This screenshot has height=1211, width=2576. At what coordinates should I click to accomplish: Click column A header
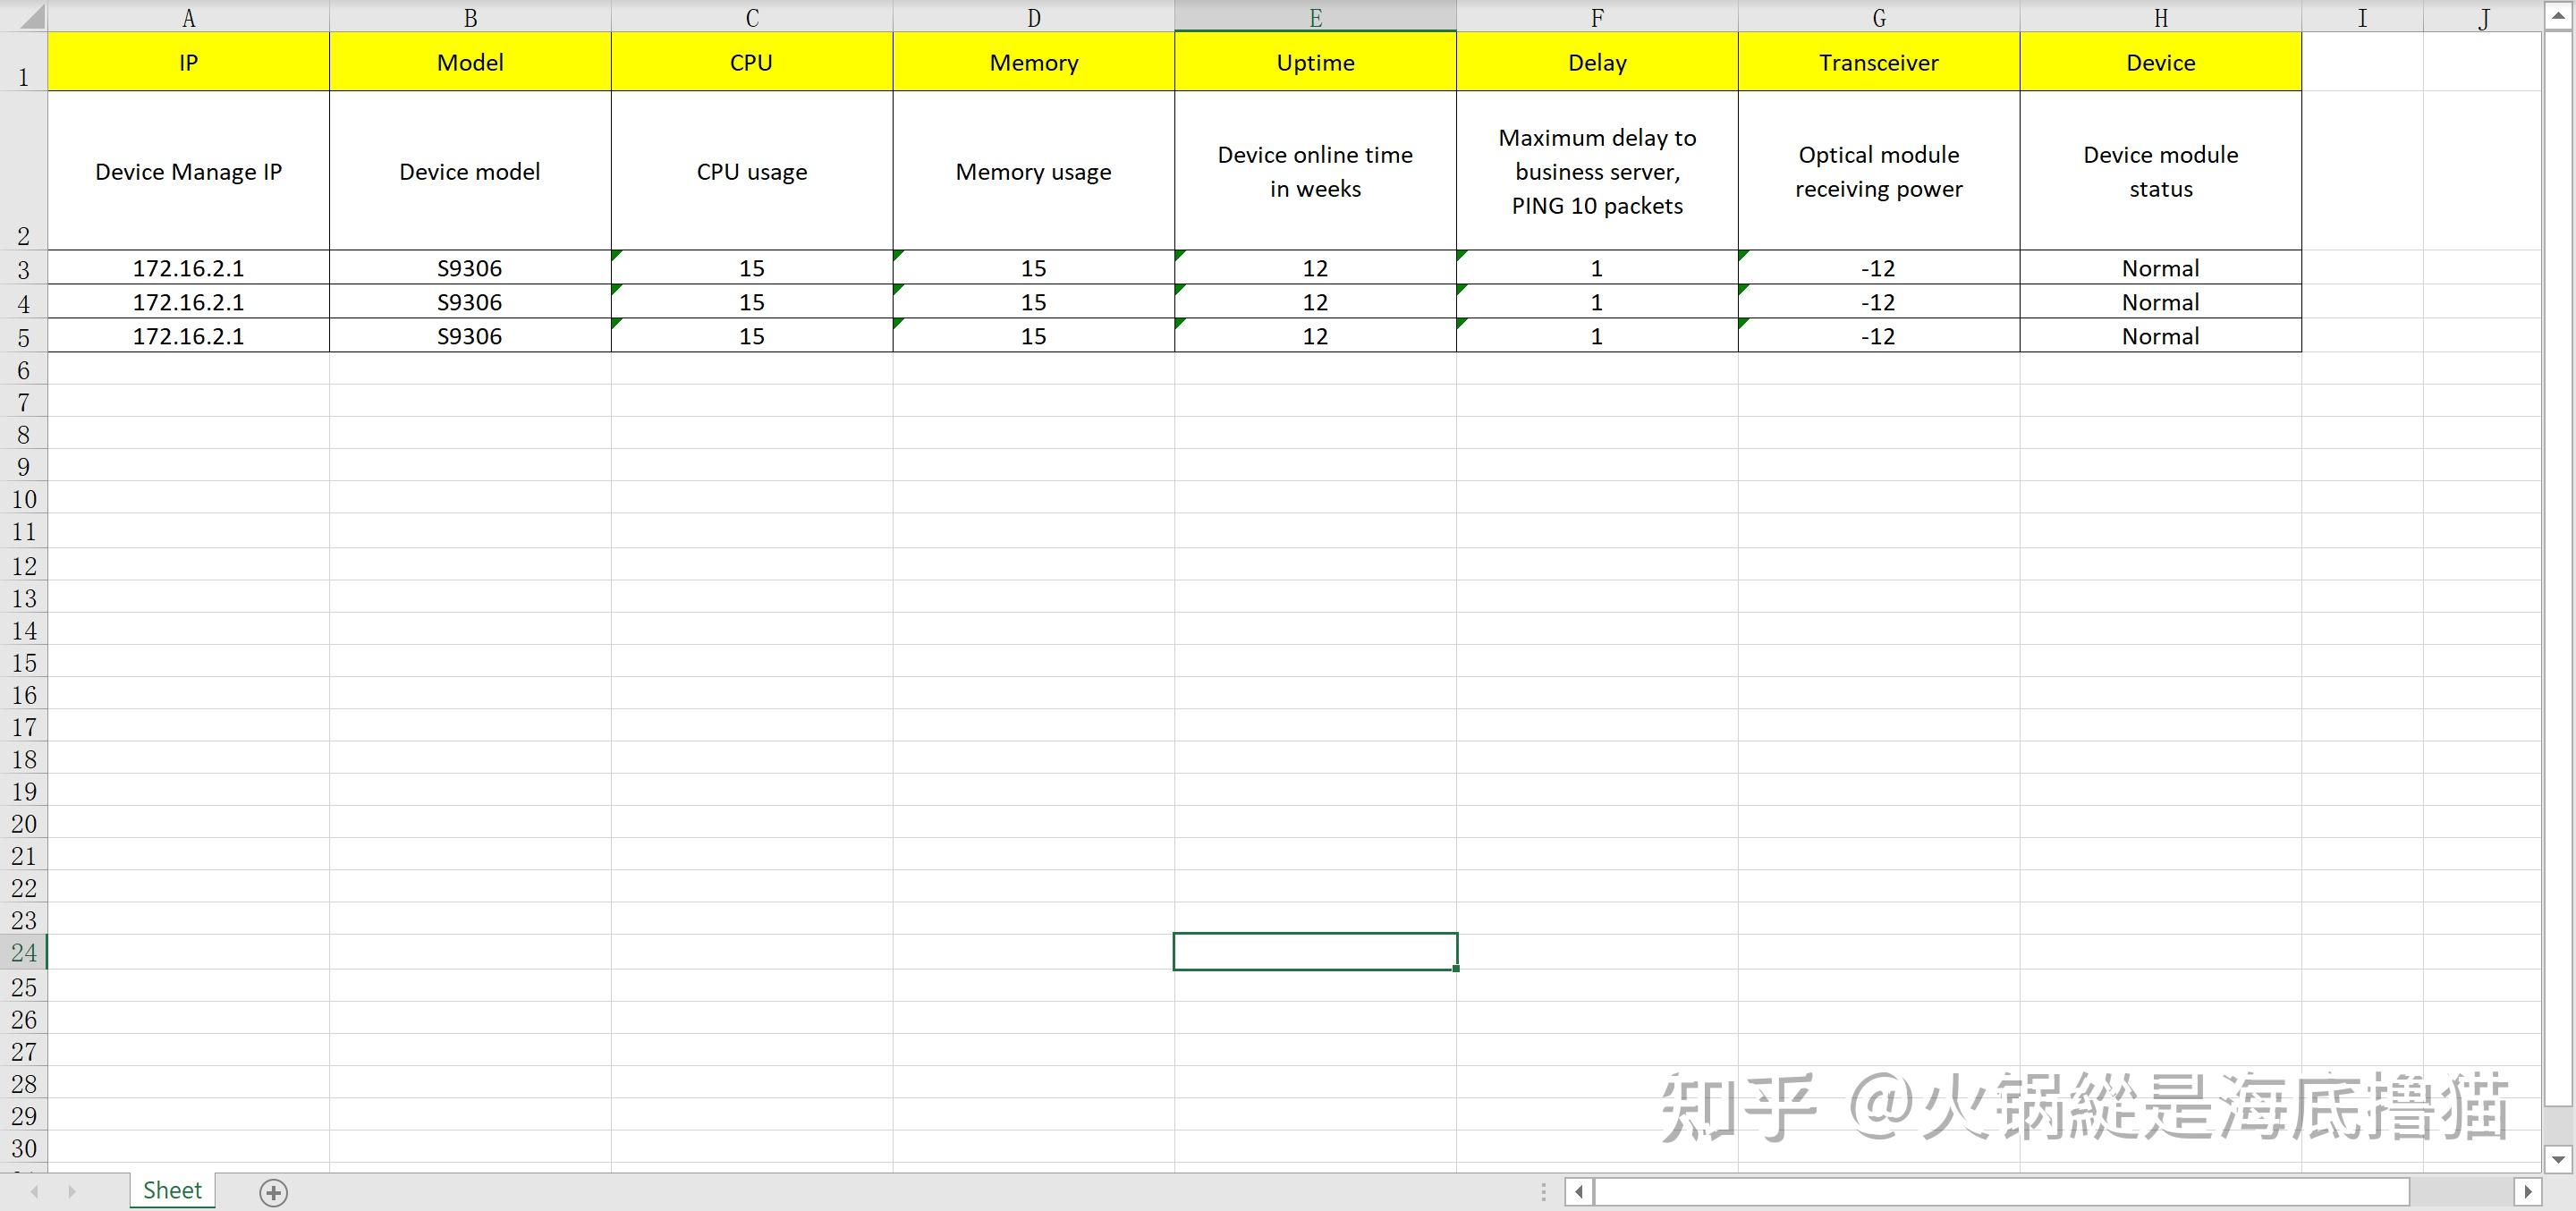click(x=188, y=16)
